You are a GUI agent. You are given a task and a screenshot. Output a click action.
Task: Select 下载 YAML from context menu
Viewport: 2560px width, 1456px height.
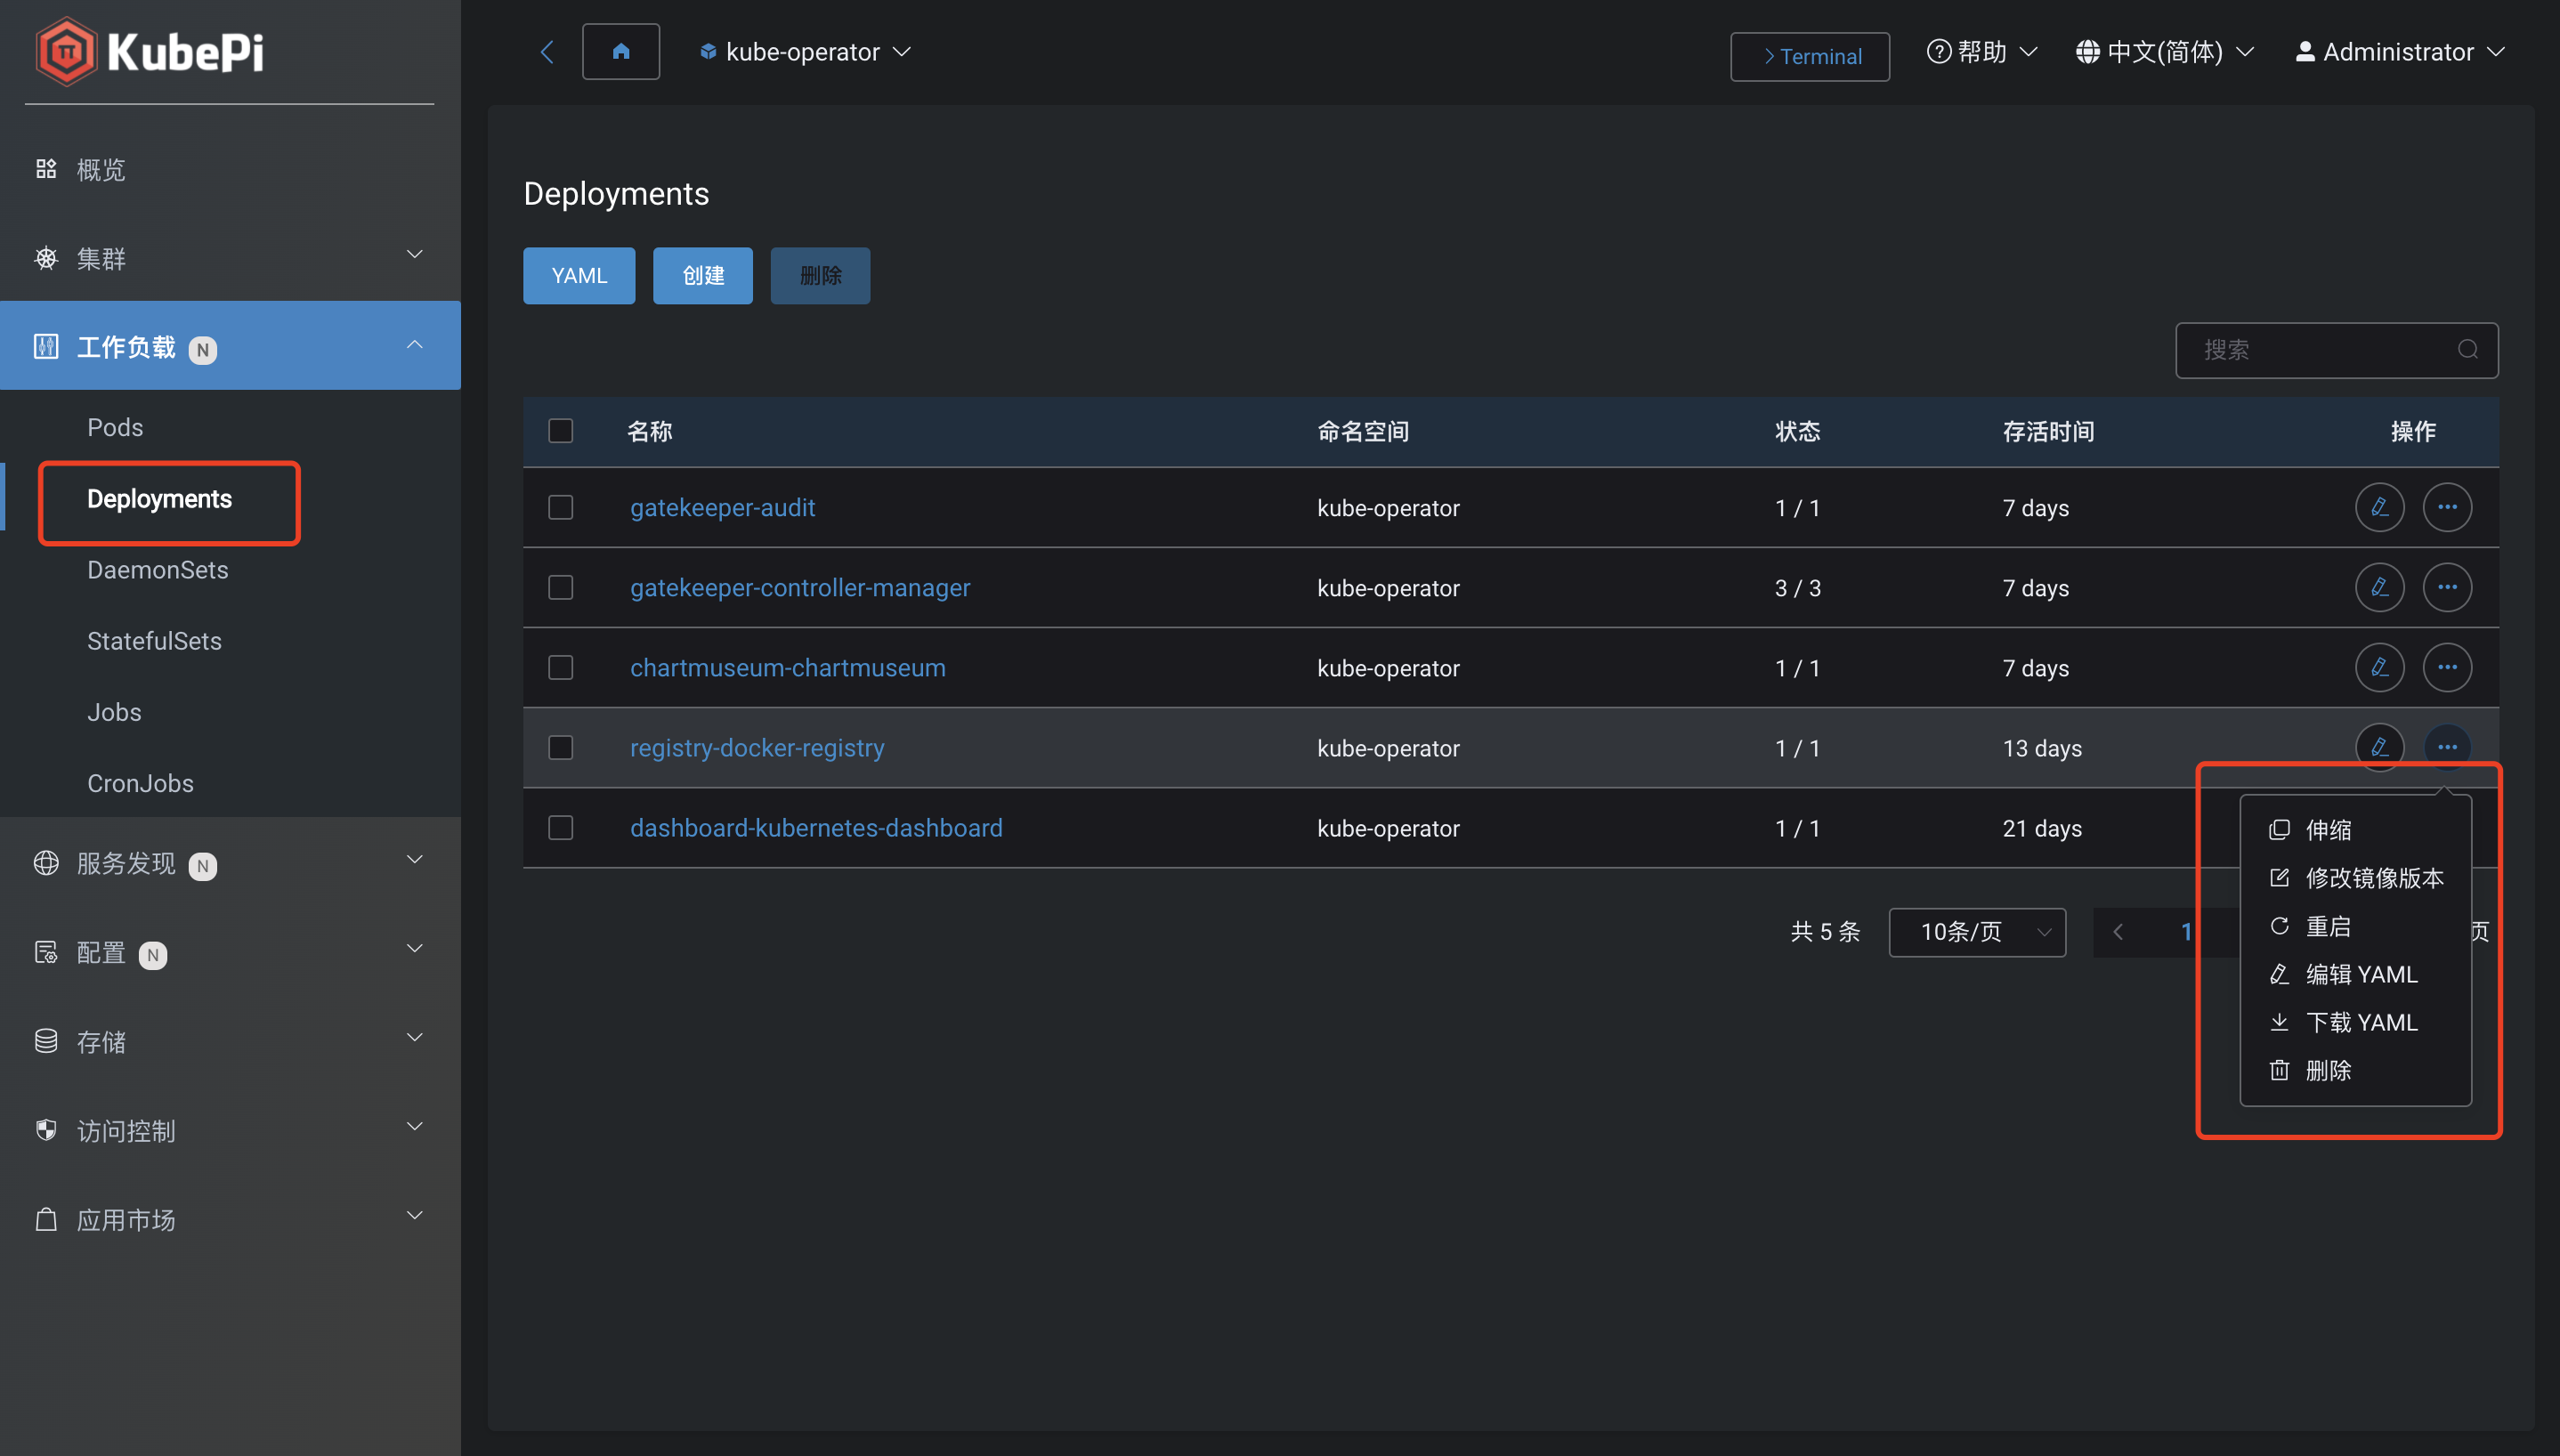pos(2355,1022)
